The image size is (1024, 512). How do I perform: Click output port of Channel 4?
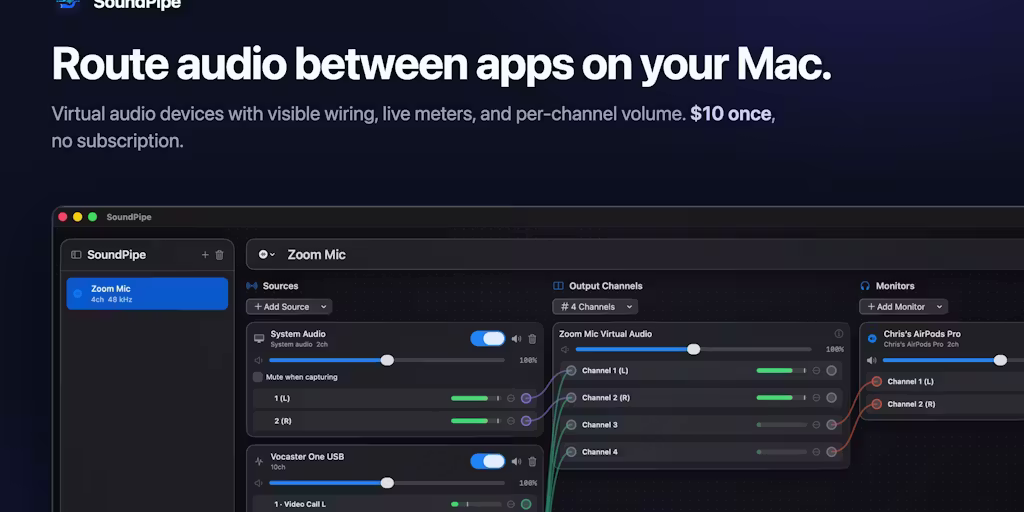click(831, 452)
